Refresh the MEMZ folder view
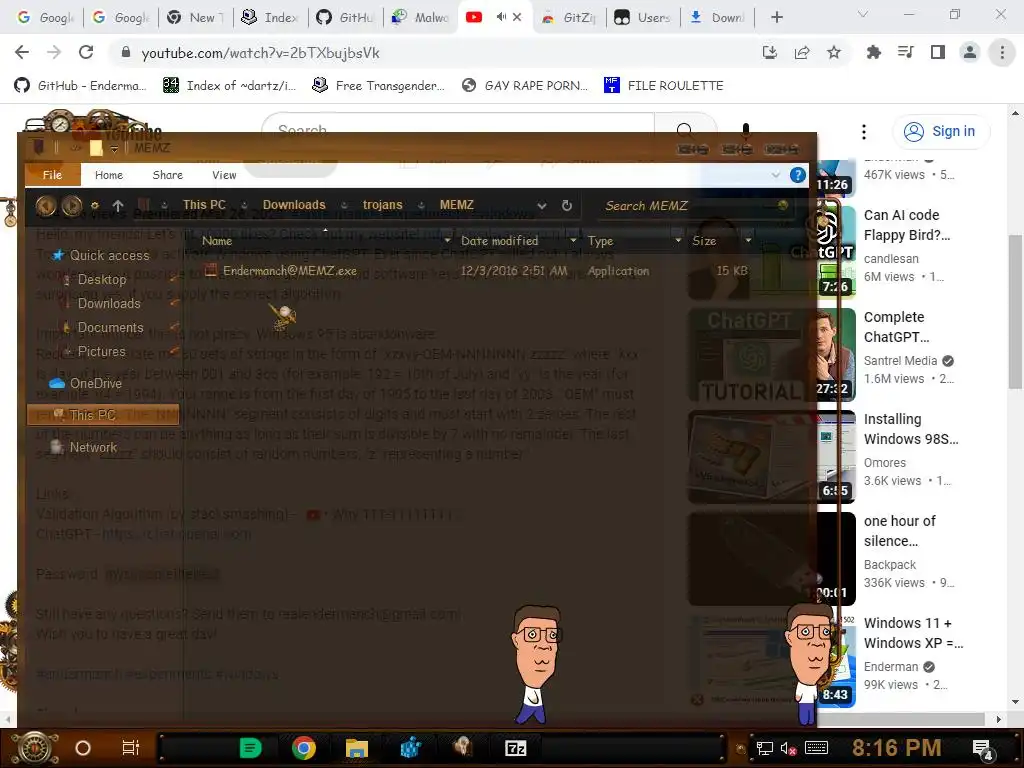This screenshot has width=1024, height=768. (x=567, y=205)
